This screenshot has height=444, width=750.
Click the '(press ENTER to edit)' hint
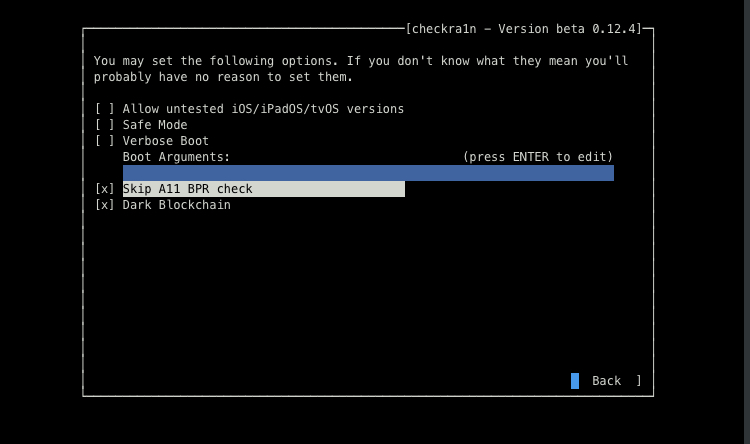pos(538,157)
